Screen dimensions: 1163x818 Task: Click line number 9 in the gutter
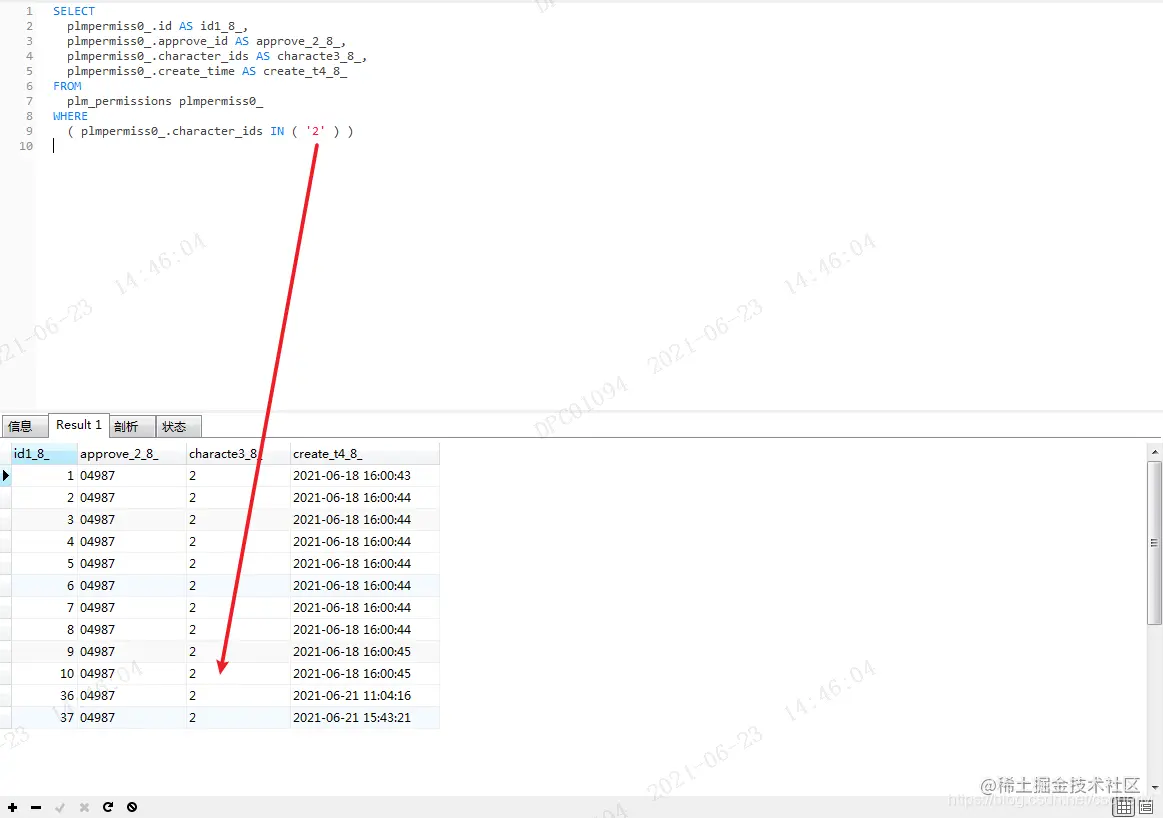pyautogui.click(x=29, y=131)
